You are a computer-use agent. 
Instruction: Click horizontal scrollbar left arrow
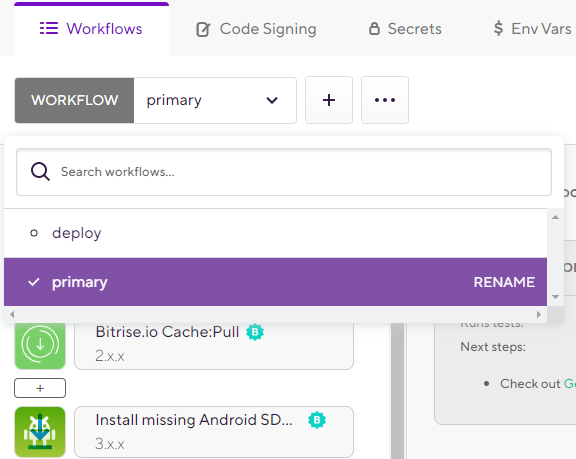click(x=12, y=314)
